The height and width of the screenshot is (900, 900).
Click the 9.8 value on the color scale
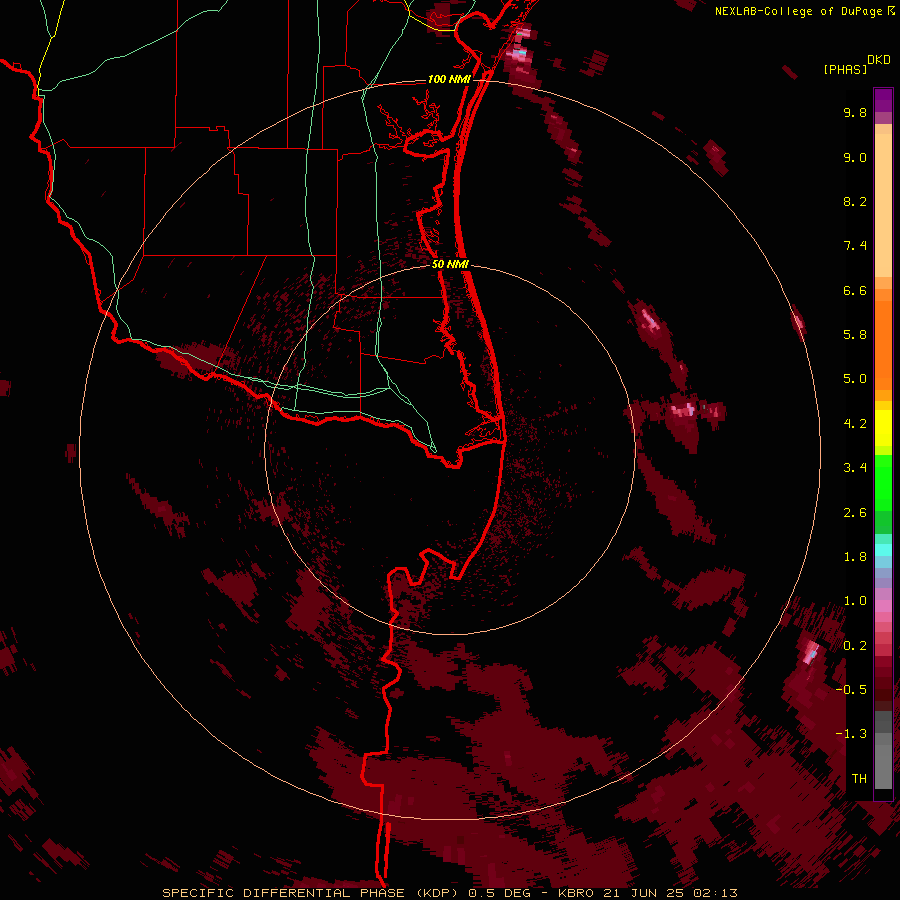(855, 112)
